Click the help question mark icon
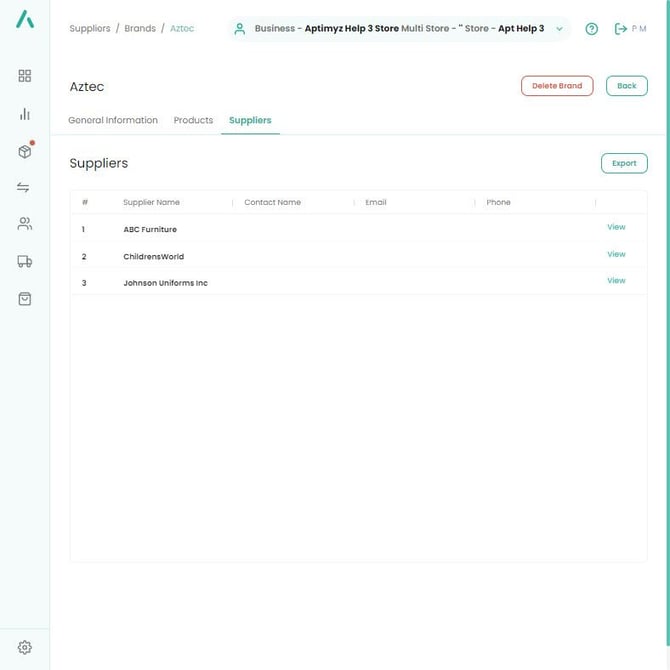 coord(591,29)
